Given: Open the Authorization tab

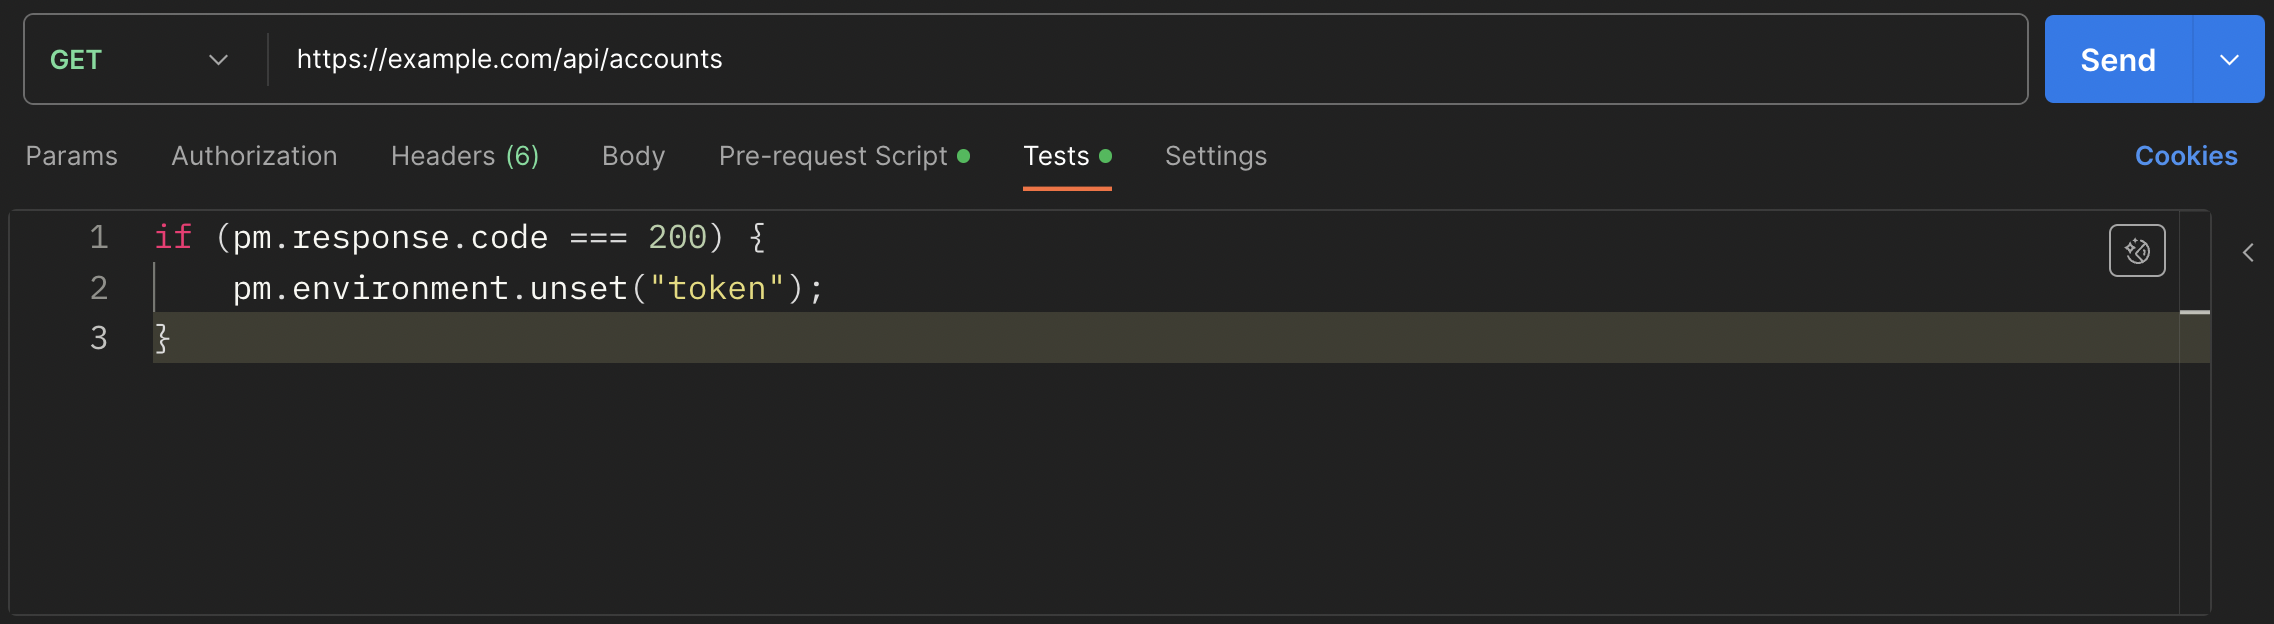Looking at the screenshot, I should point(254,155).
